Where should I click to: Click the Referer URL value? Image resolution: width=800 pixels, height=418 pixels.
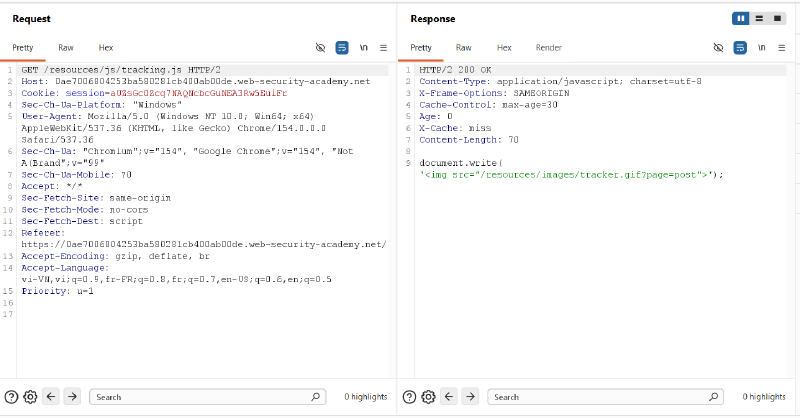click(x=204, y=244)
